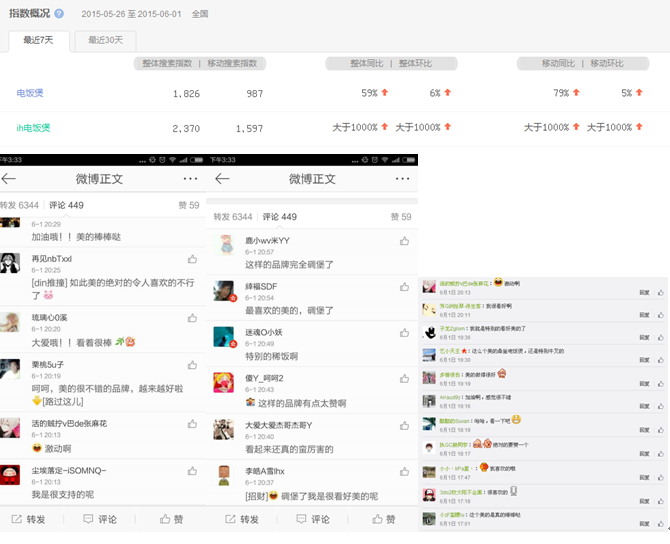Tap 评论 in the left screen bottom bar
670x544 pixels.
point(100,519)
